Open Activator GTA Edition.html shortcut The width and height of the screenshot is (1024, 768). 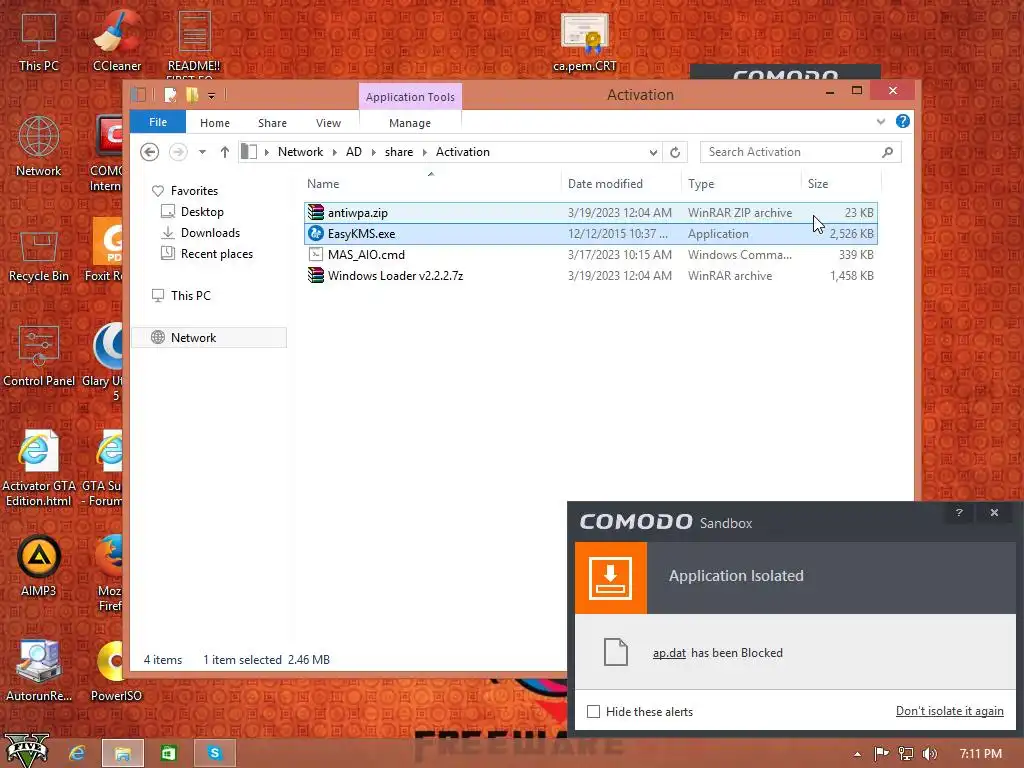[39, 468]
